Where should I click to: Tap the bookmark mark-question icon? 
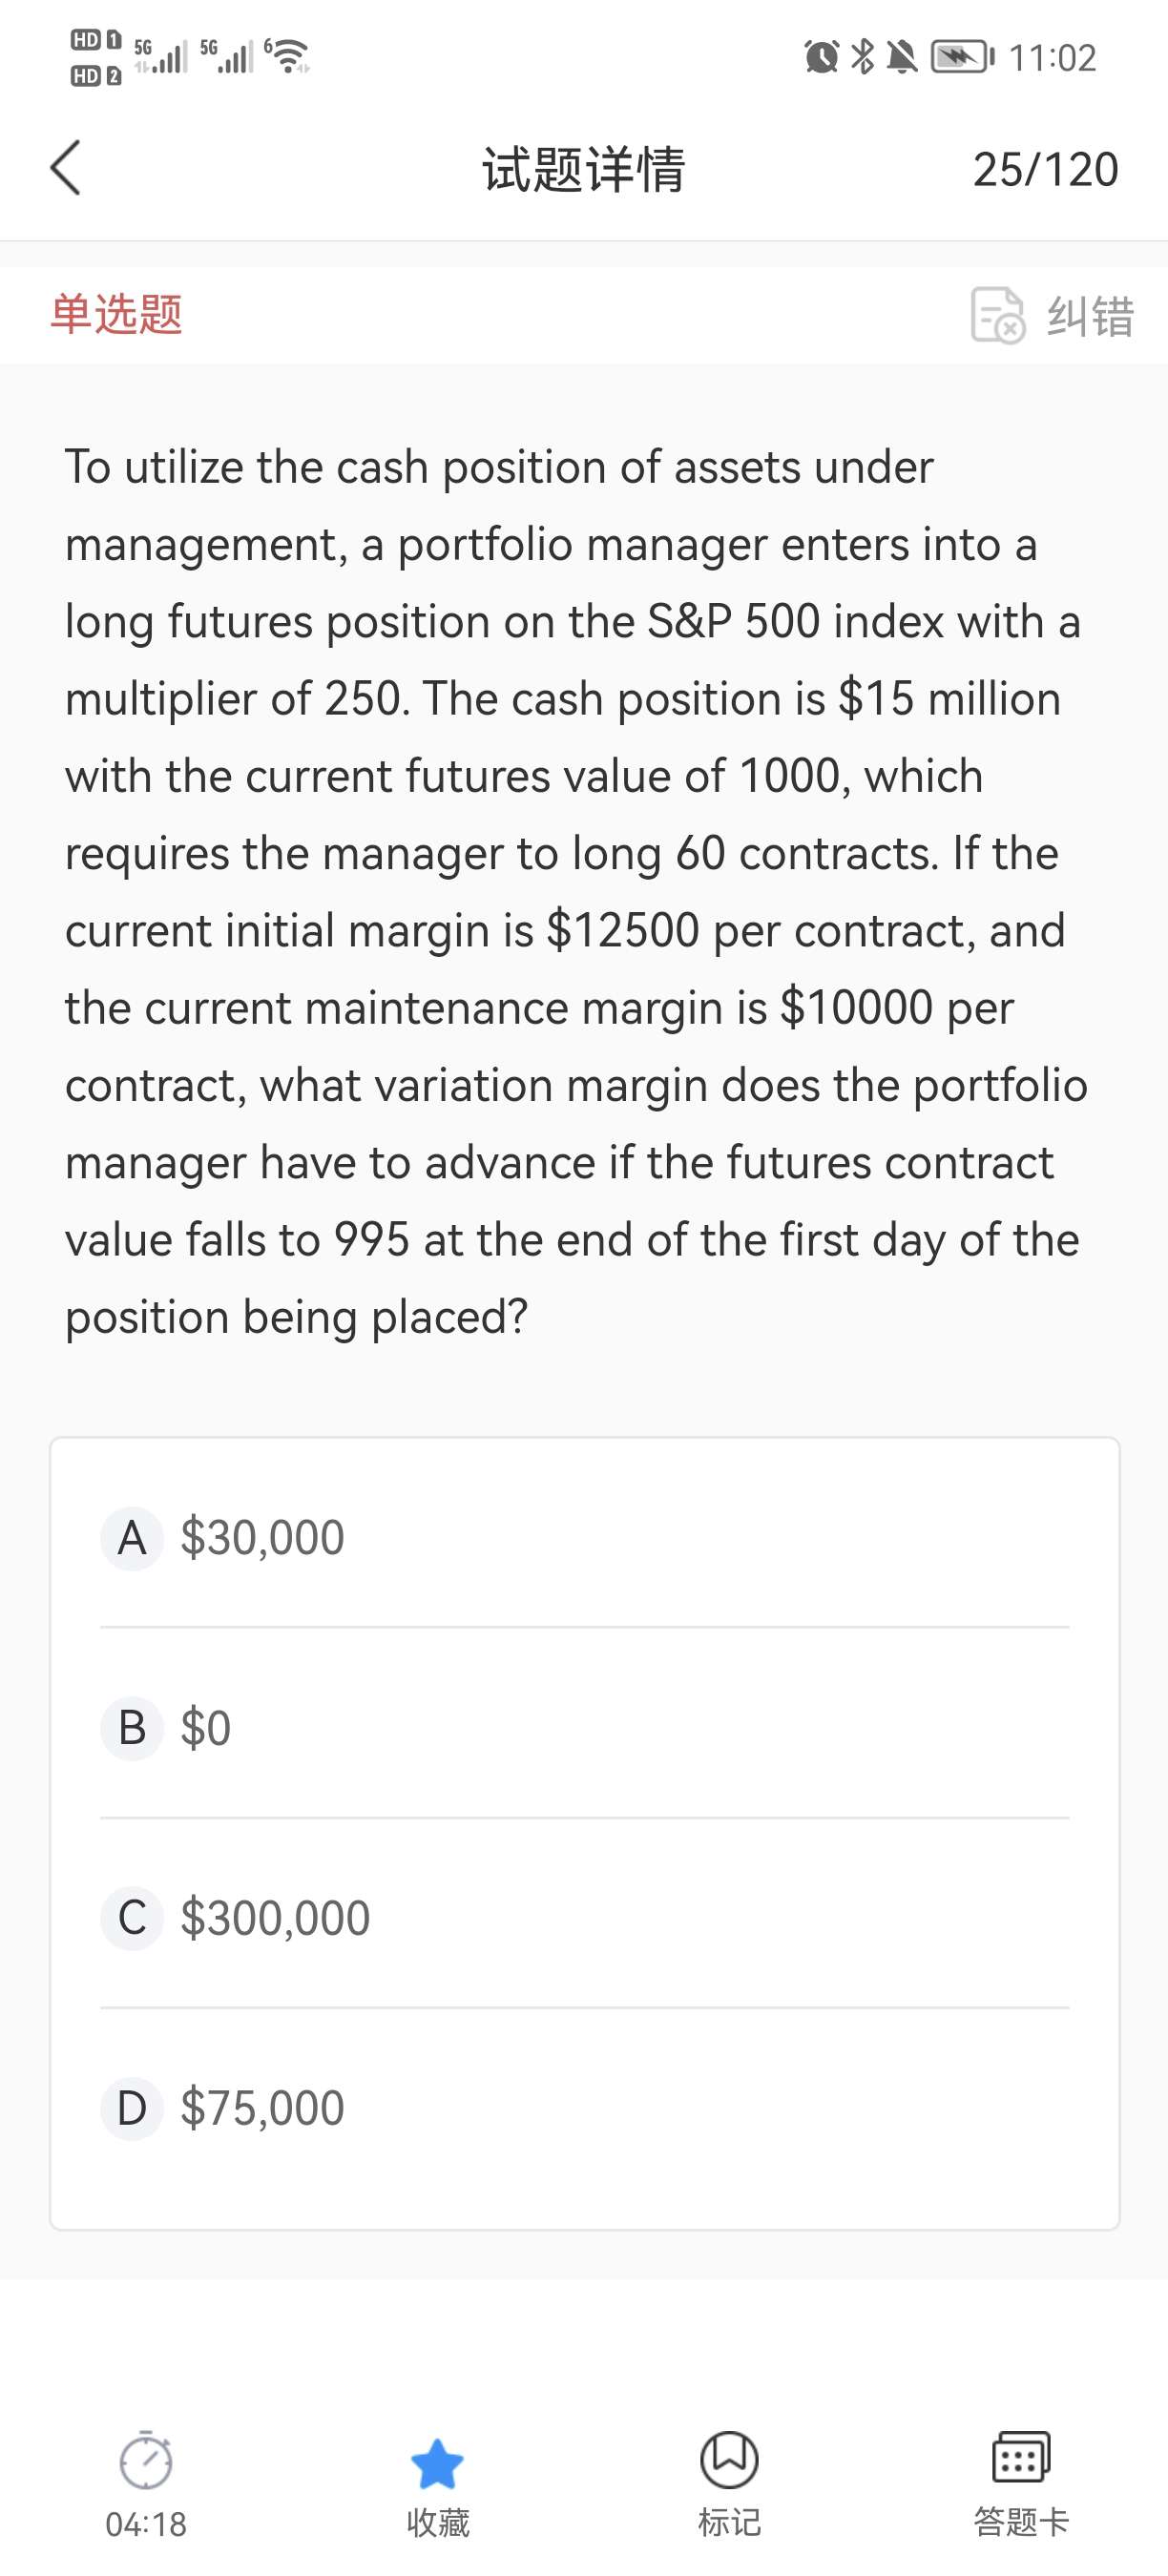(729, 2460)
